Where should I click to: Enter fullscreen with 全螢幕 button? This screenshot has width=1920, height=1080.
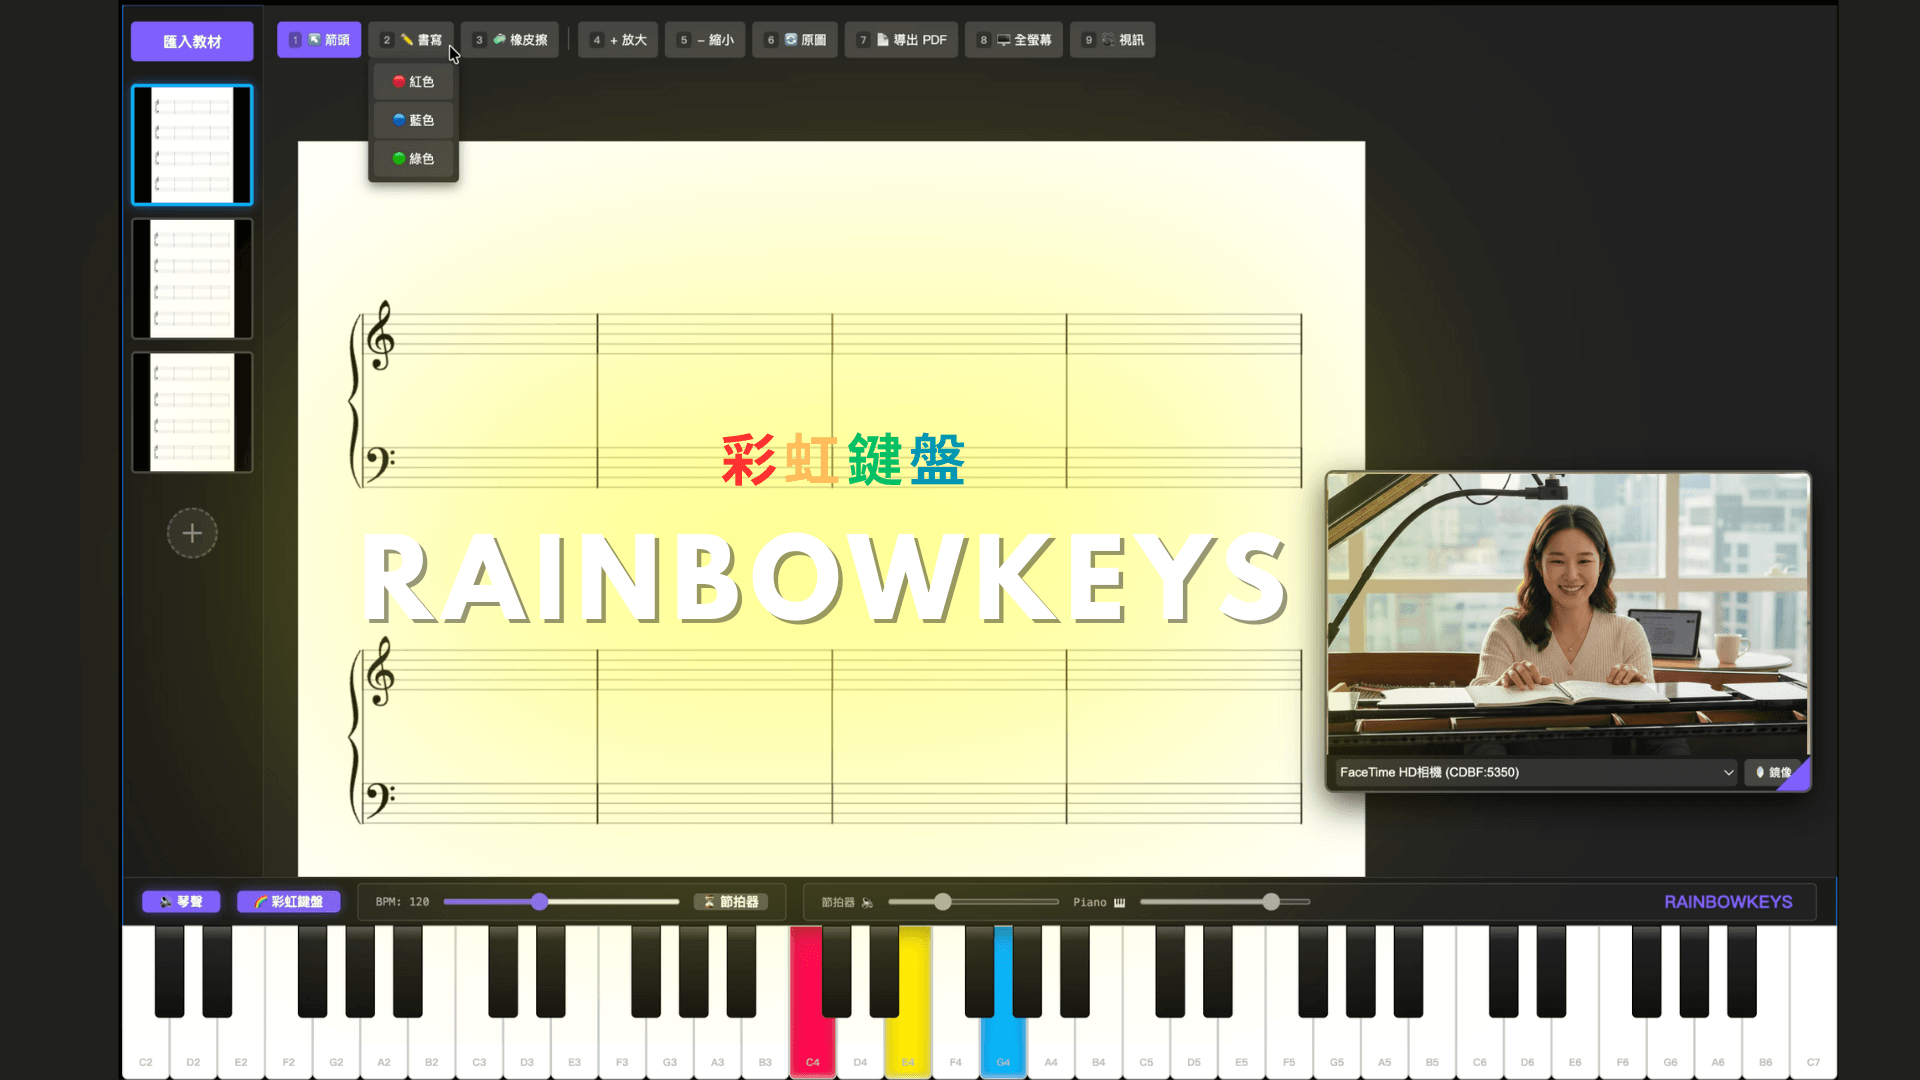tap(1014, 40)
